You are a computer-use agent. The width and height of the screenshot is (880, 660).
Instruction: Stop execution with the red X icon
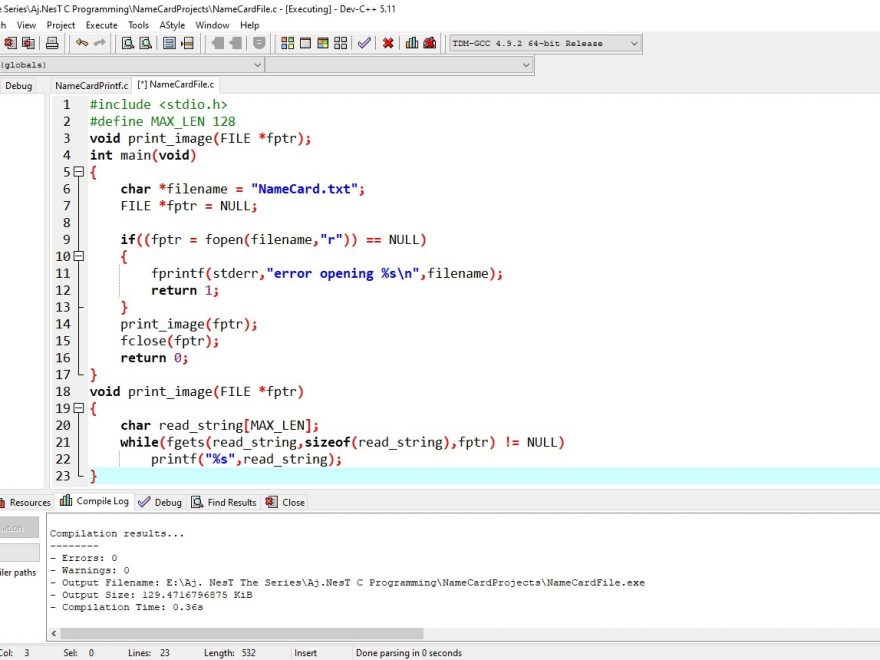coord(388,43)
